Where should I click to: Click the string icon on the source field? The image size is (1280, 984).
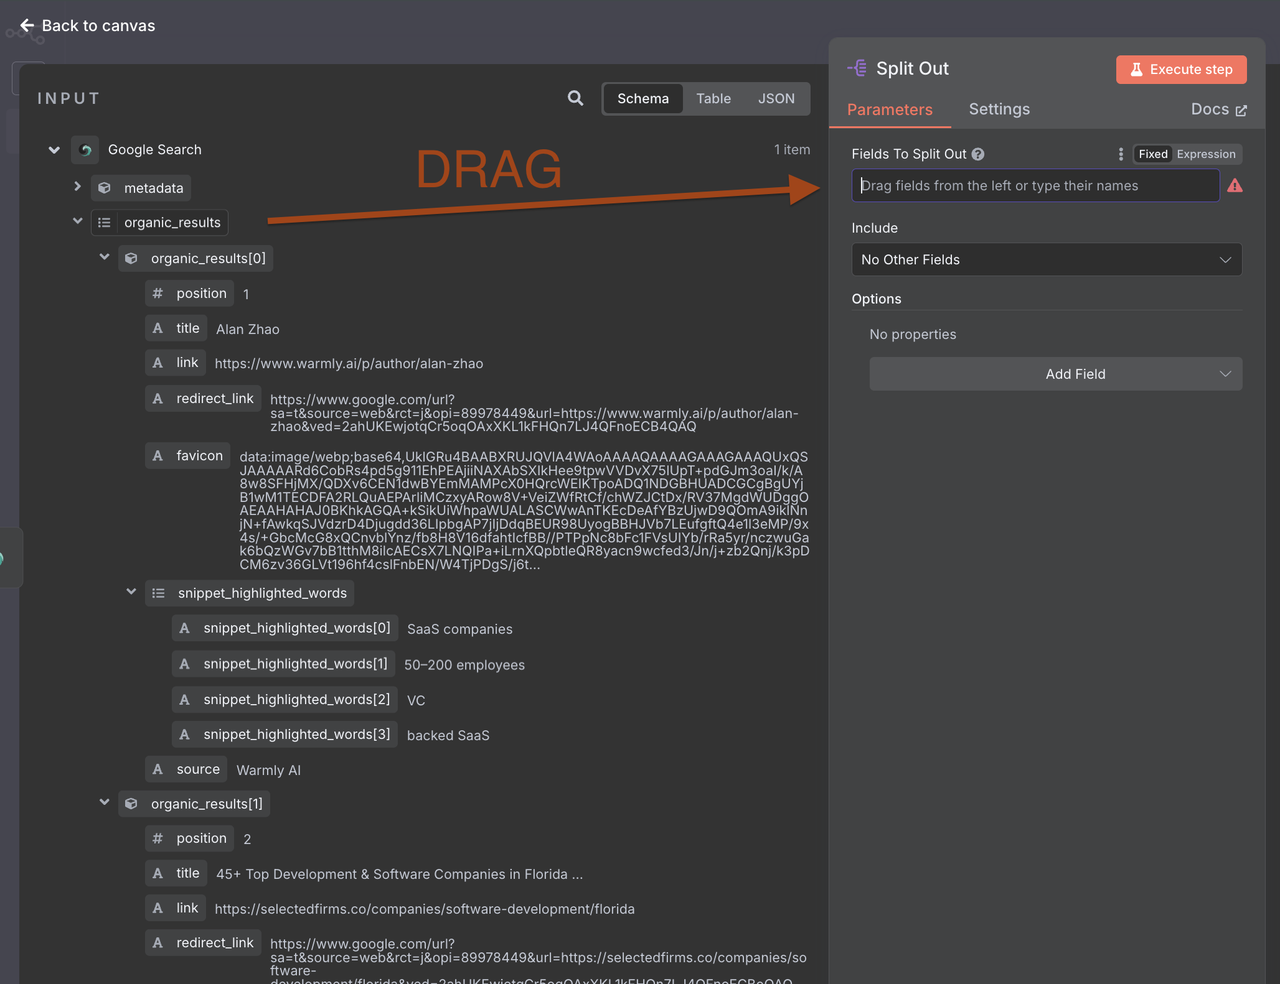click(157, 769)
